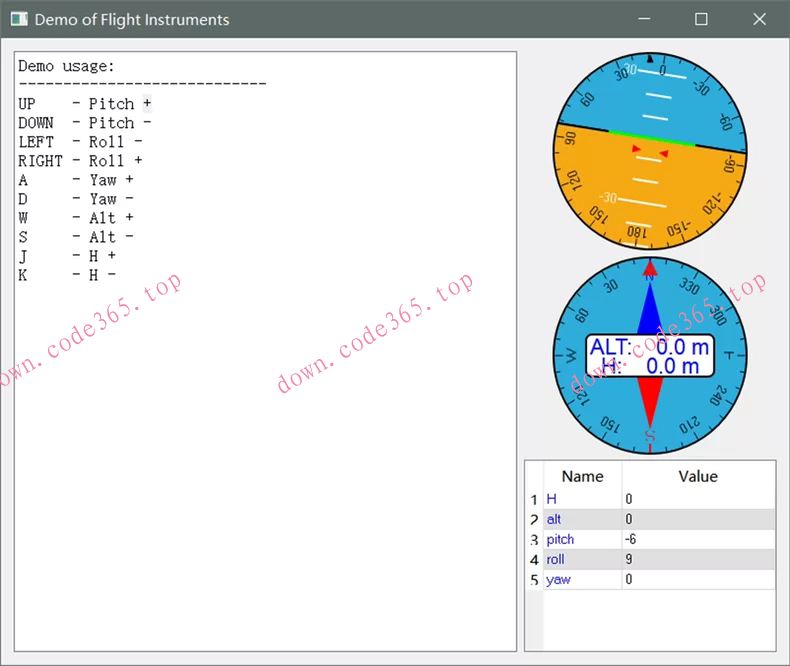The image size is (790, 666).
Task: Select the alt value cell
Action: [698, 519]
